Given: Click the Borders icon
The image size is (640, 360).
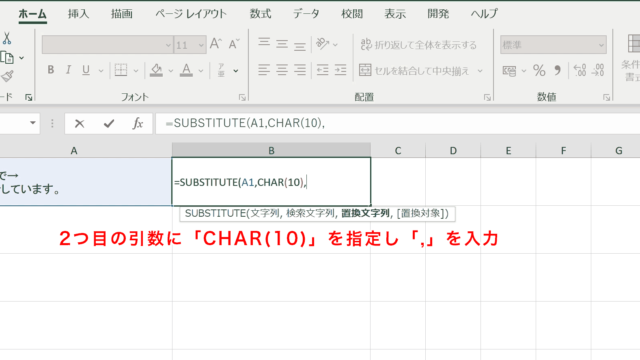Looking at the screenshot, I should coord(121,70).
